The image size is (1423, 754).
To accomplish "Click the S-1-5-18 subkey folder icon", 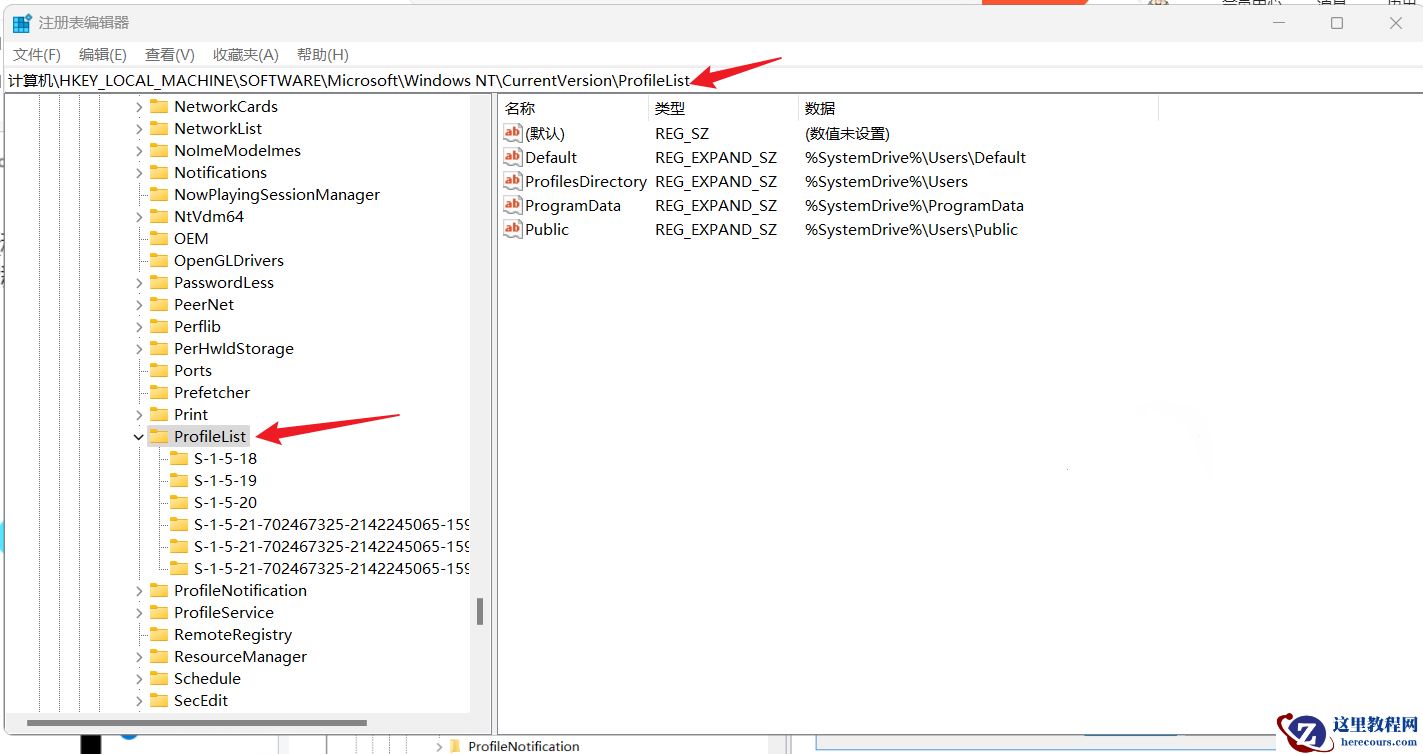I will pos(178,458).
